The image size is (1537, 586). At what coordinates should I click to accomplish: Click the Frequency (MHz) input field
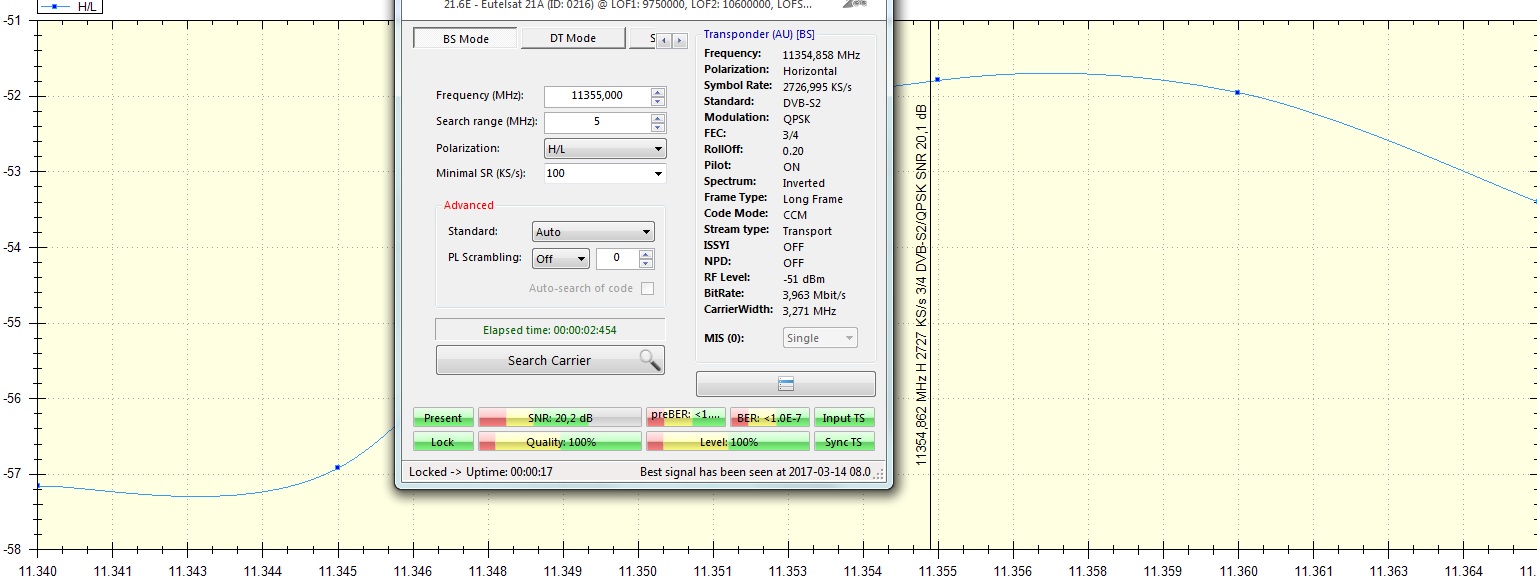pyautogui.click(x=597, y=96)
